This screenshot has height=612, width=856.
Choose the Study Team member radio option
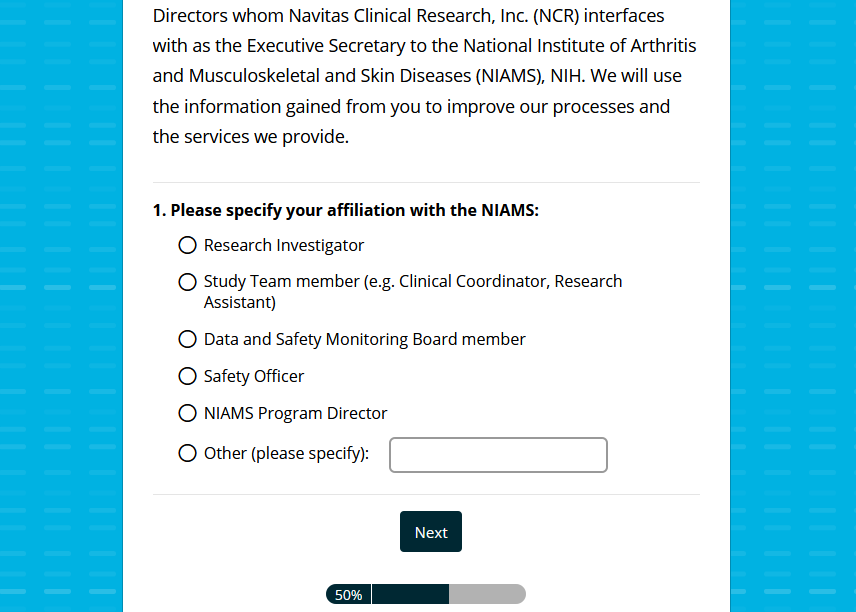[x=187, y=282]
